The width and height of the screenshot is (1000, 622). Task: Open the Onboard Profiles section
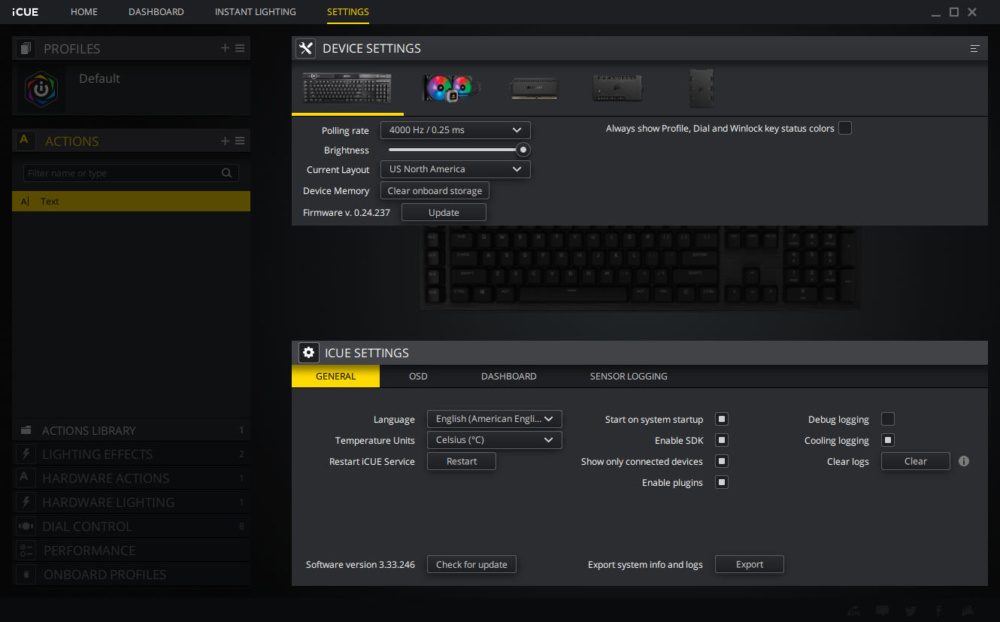click(x=131, y=575)
